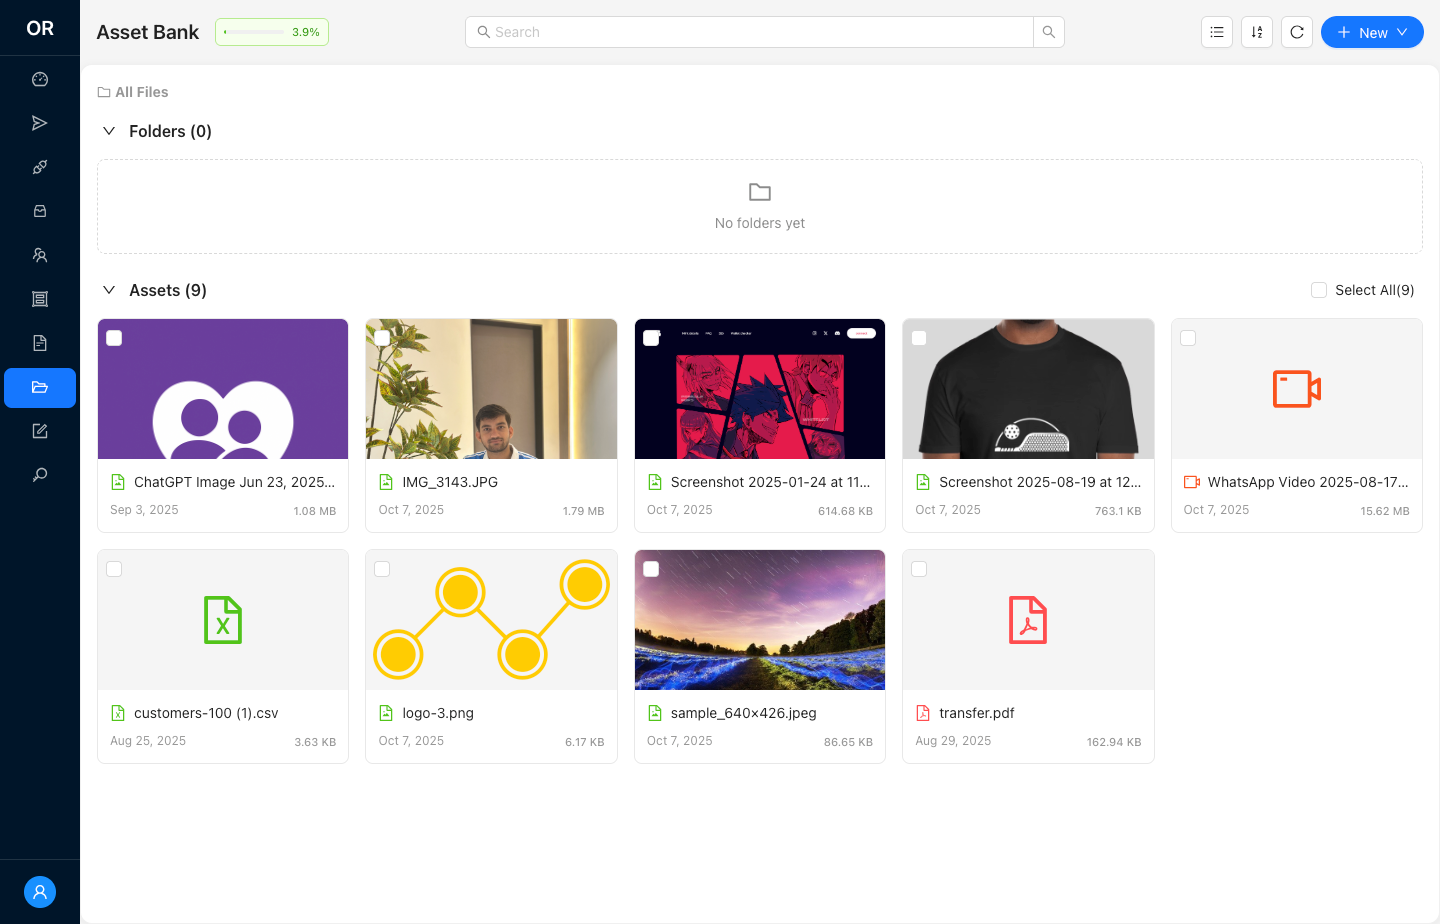Refresh the asset list
Viewport: 1440px width, 924px height.
pyautogui.click(x=1297, y=32)
